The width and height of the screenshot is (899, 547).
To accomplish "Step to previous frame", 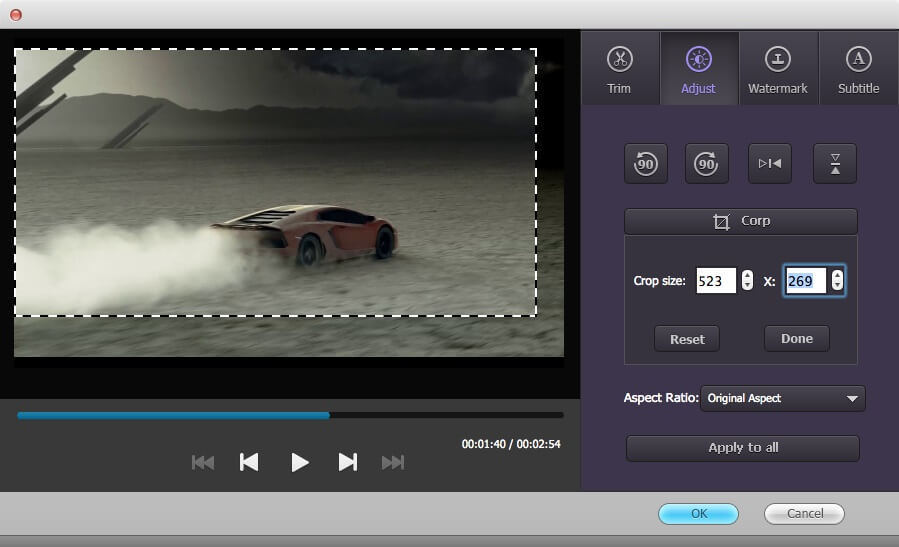I will point(249,462).
